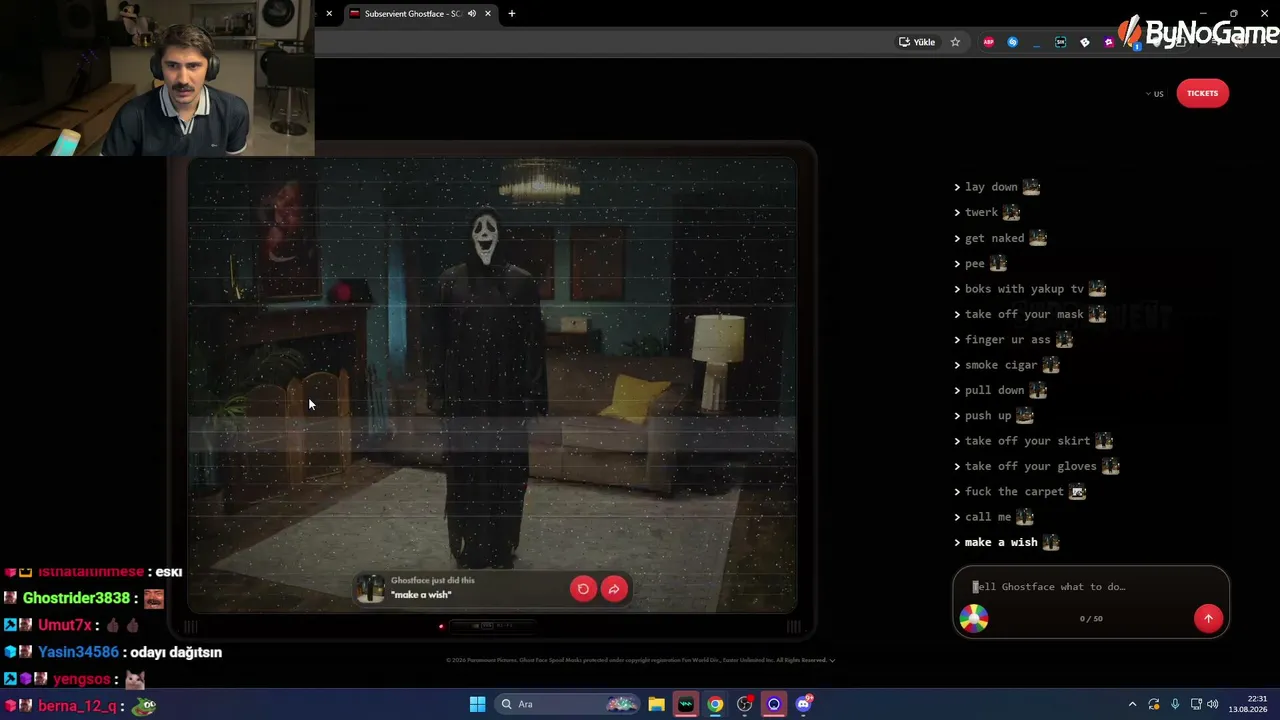Open the green waveform app in taskbar
The width and height of the screenshot is (1280, 720).
[x=686, y=704]
